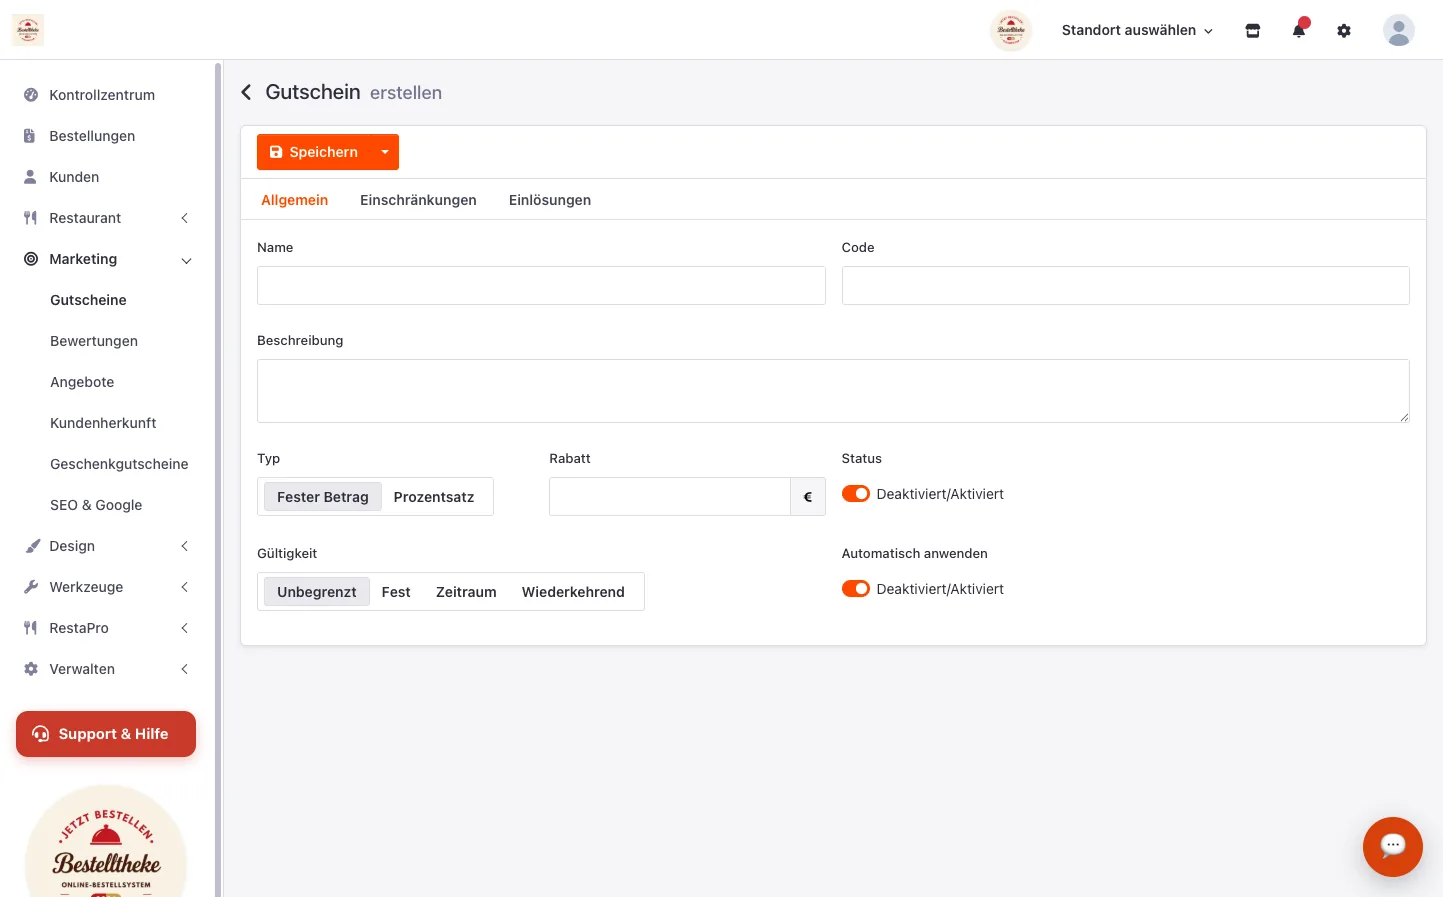The image size is (1443, 897).
Task: Collapse the Marketing menu chevron
Action: [x=186, y=260]
